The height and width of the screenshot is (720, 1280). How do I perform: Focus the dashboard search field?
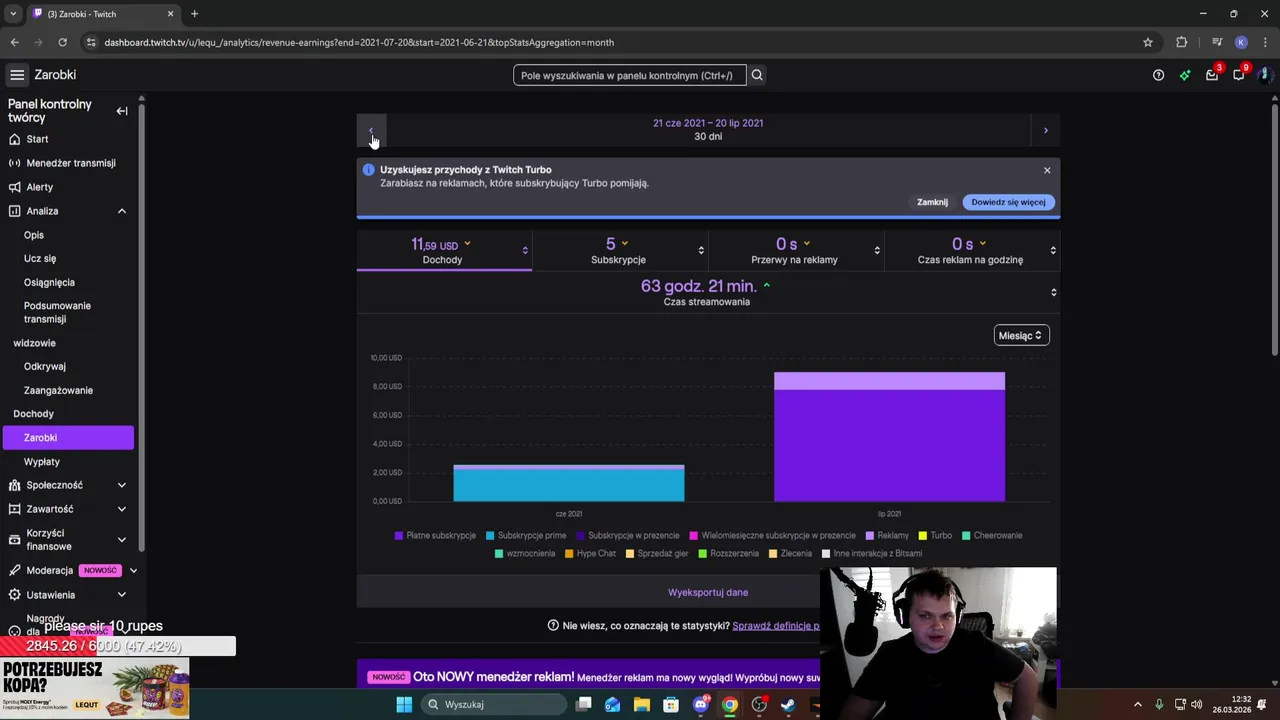point(629,75)
